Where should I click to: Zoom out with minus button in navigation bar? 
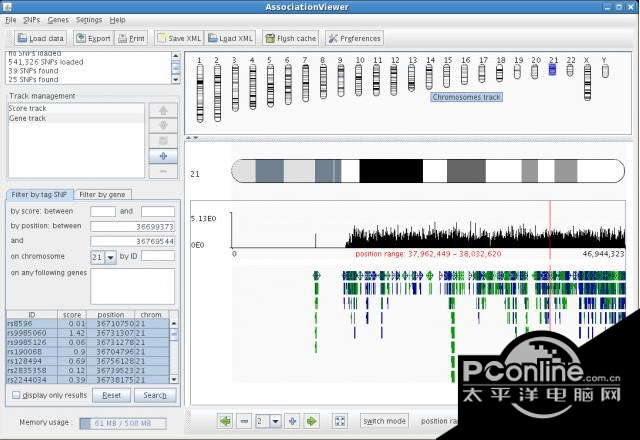click(244, 421)
